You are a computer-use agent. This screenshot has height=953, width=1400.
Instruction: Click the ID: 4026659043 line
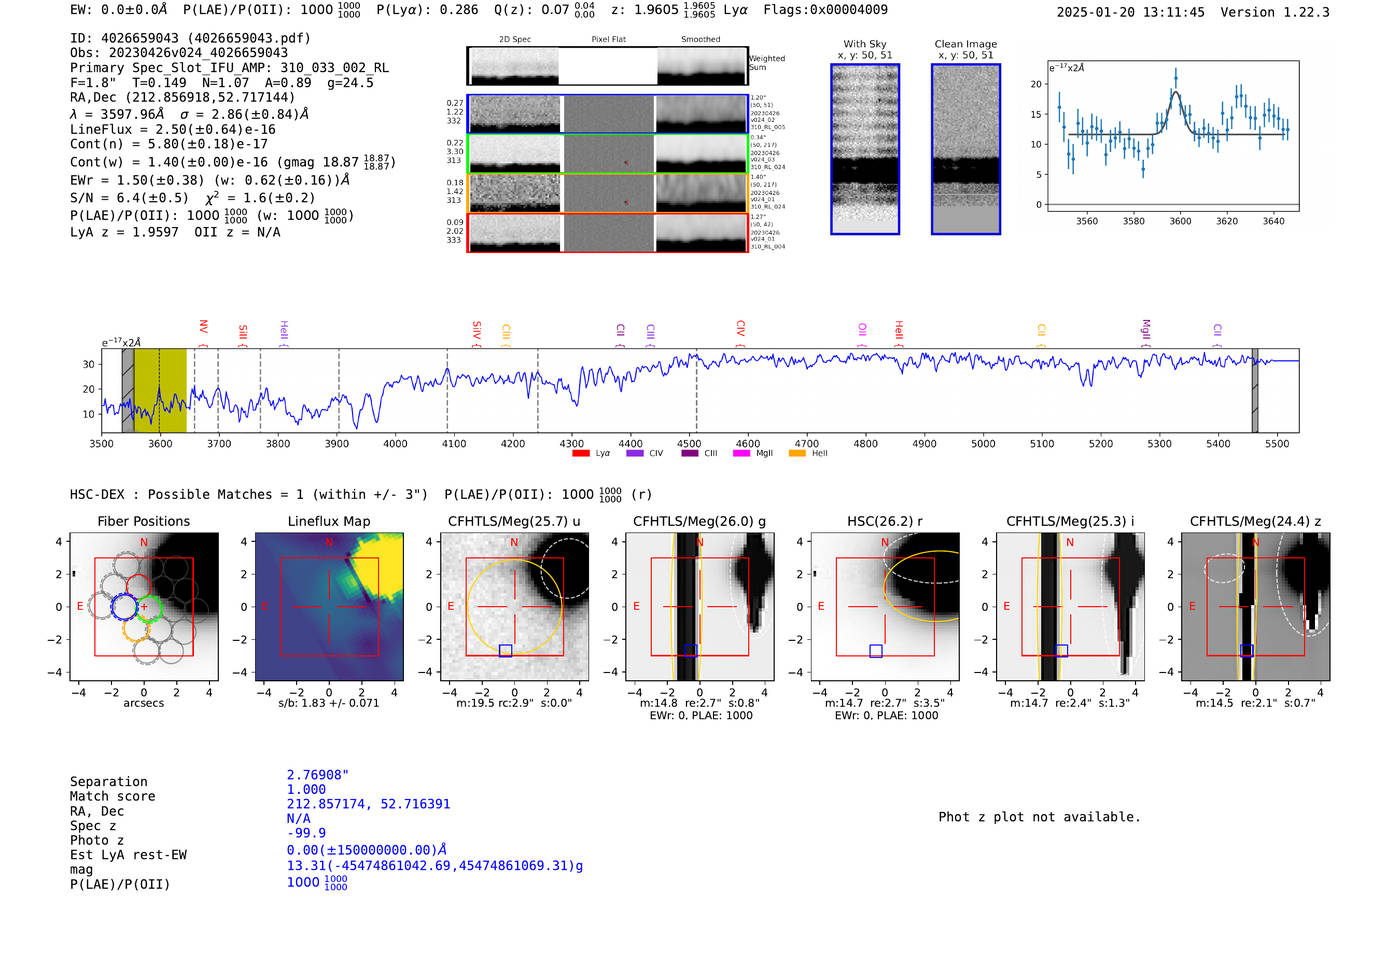[190, 38]
